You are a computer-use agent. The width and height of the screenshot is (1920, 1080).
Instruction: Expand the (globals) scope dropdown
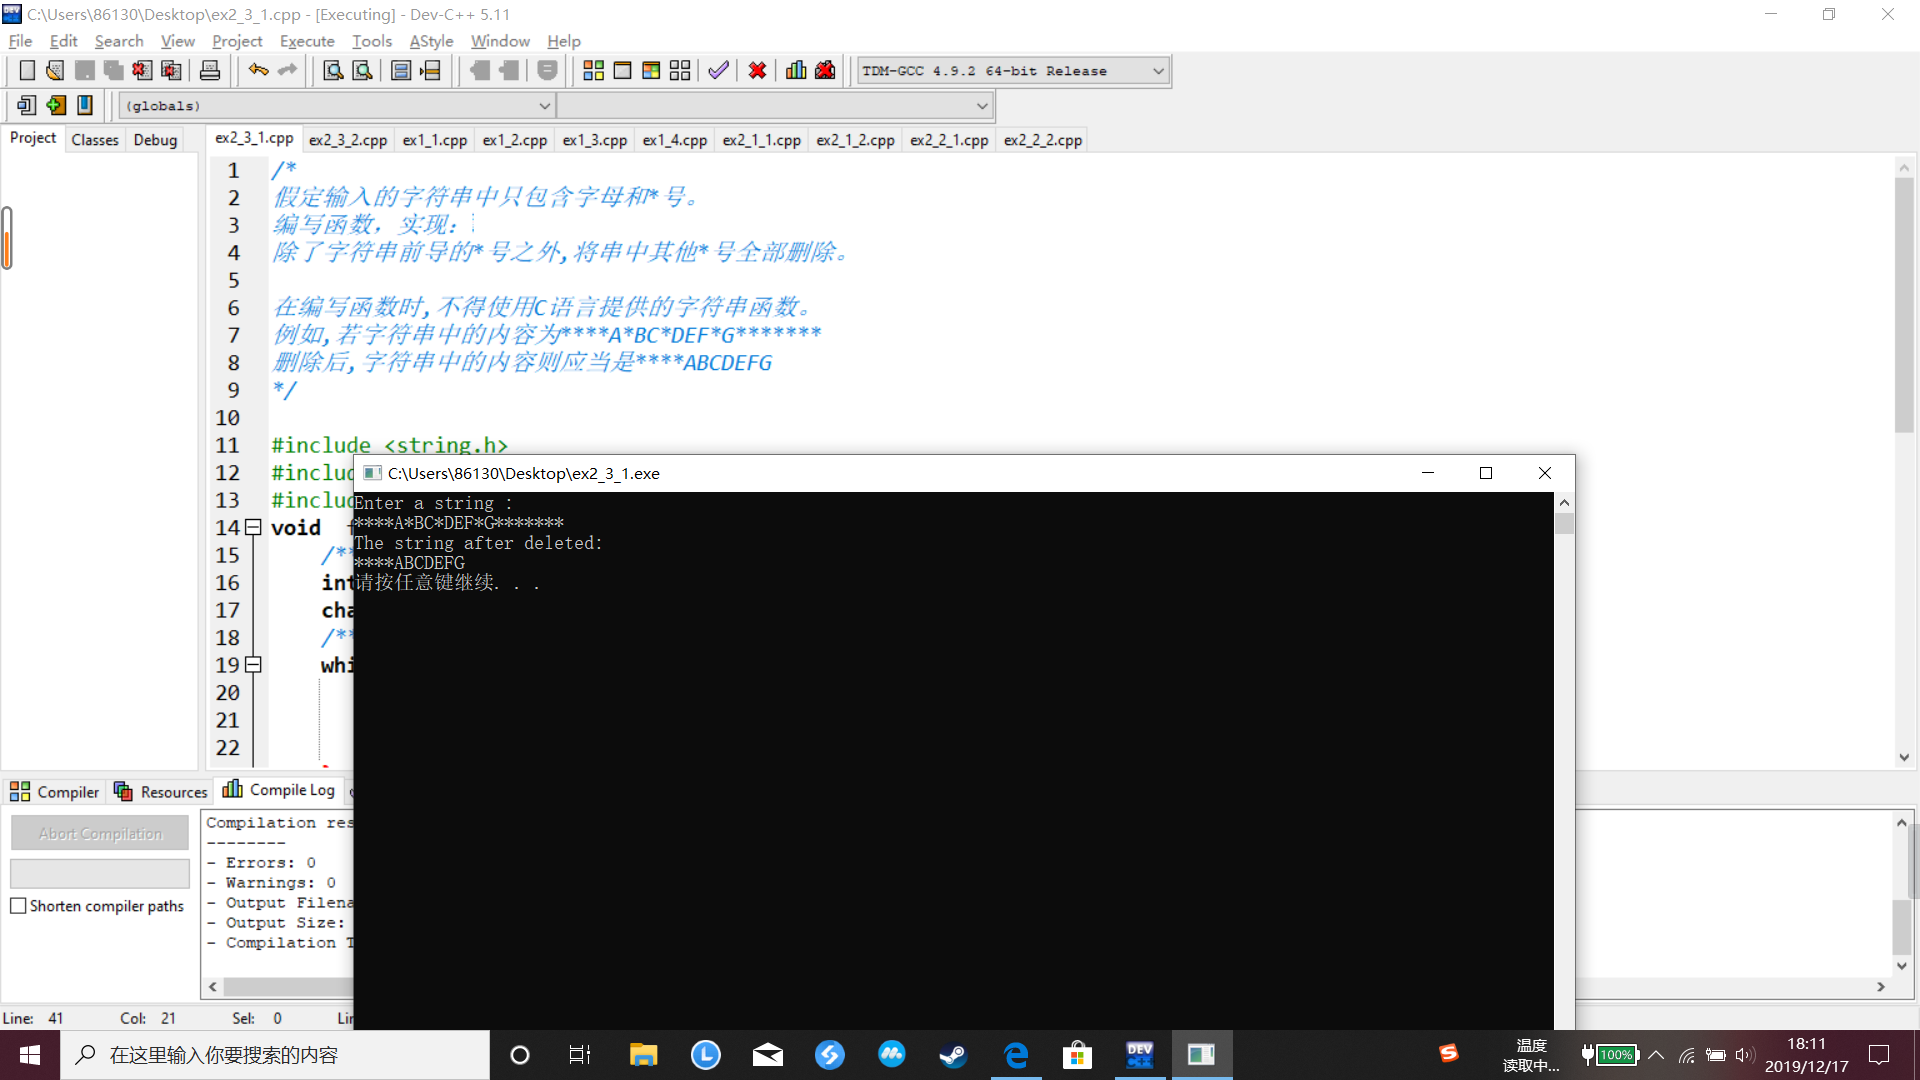[x=544, y=106]
